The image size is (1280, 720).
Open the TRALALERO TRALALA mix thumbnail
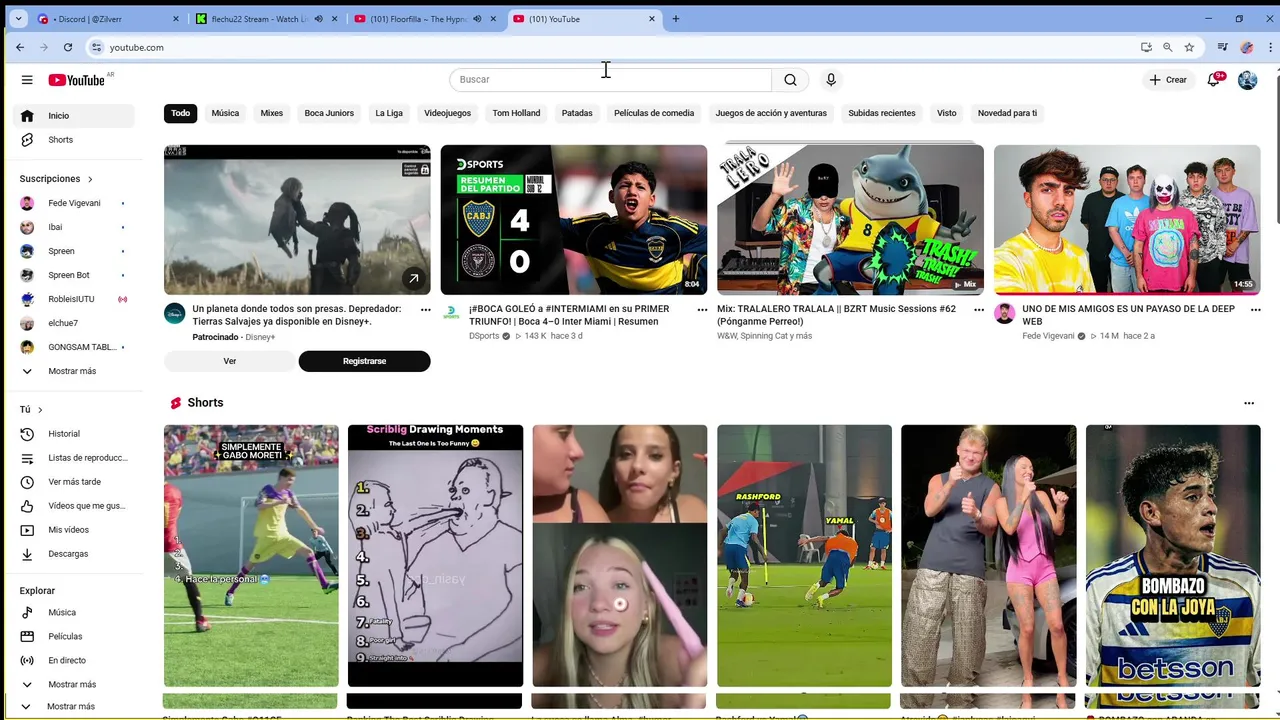(x=850, y=220)
